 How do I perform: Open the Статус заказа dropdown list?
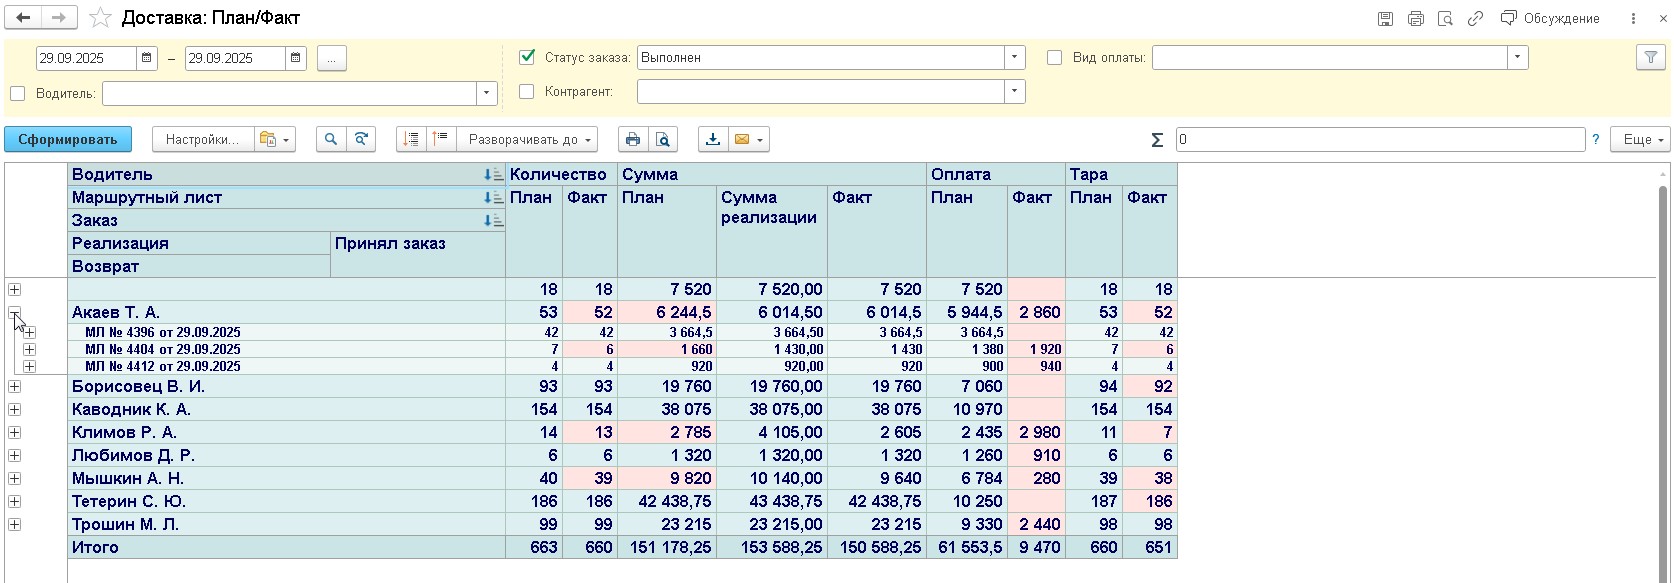point(1014,58)
